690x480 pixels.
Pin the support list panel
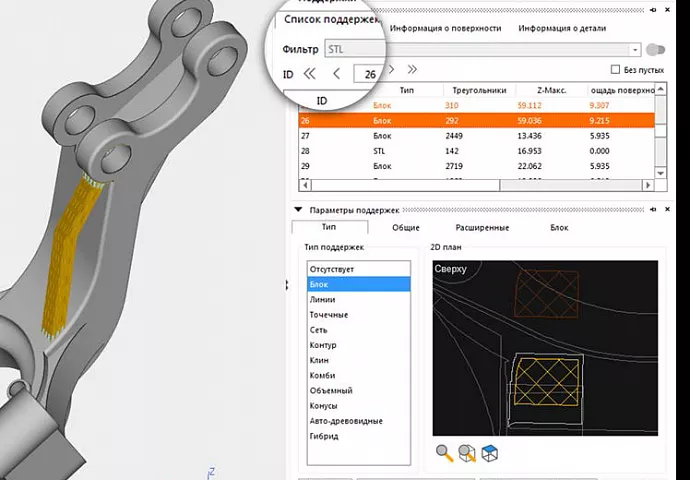pyautogui.click(x=653, y=10)
